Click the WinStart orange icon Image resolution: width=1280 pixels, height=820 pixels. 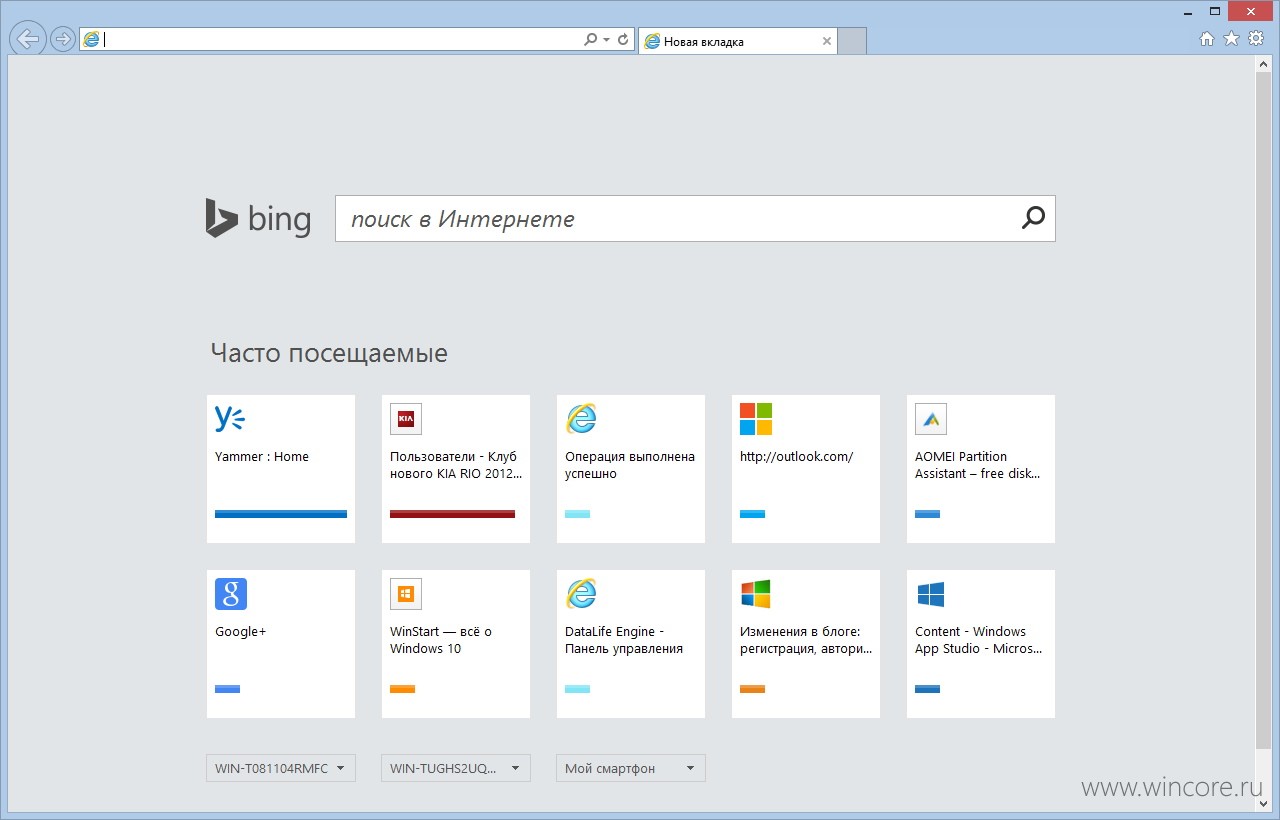coord(406,594)
